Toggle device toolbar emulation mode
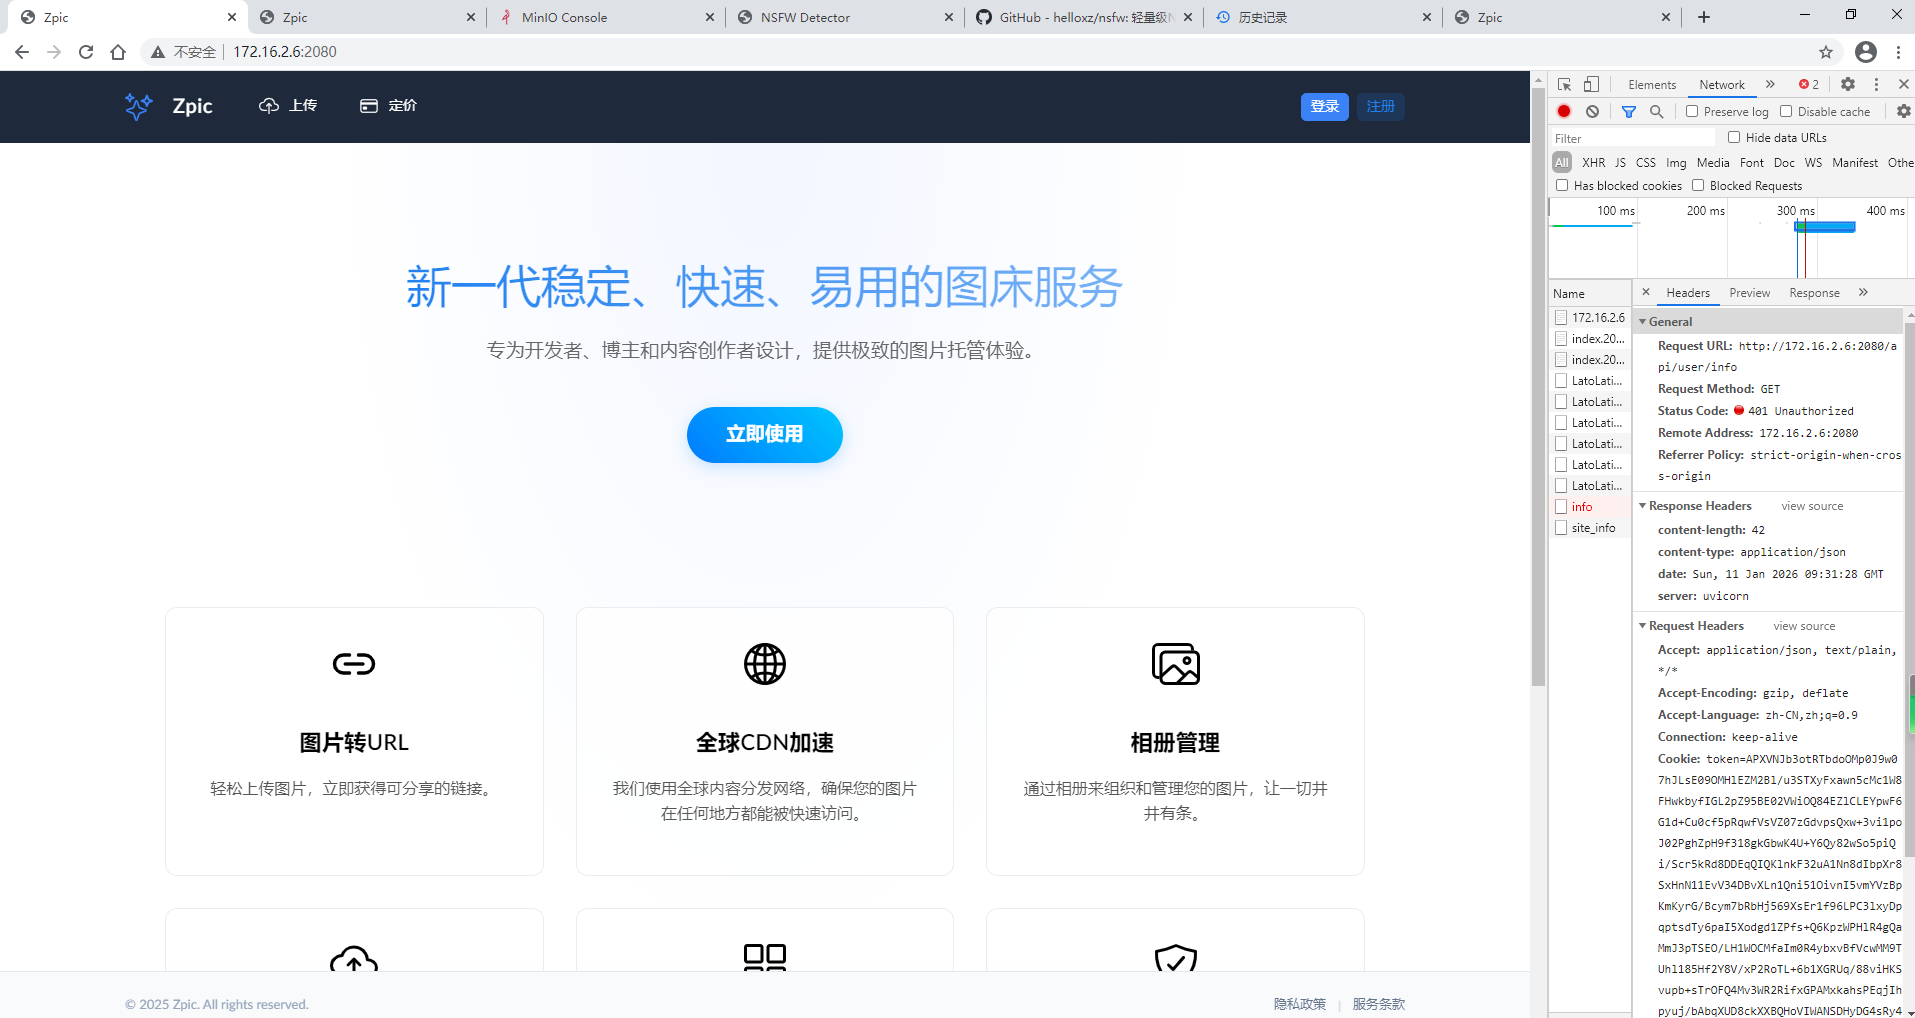Viewport: 1915px width, 1018px height. pyautogui.click(x=1591, y=84)
